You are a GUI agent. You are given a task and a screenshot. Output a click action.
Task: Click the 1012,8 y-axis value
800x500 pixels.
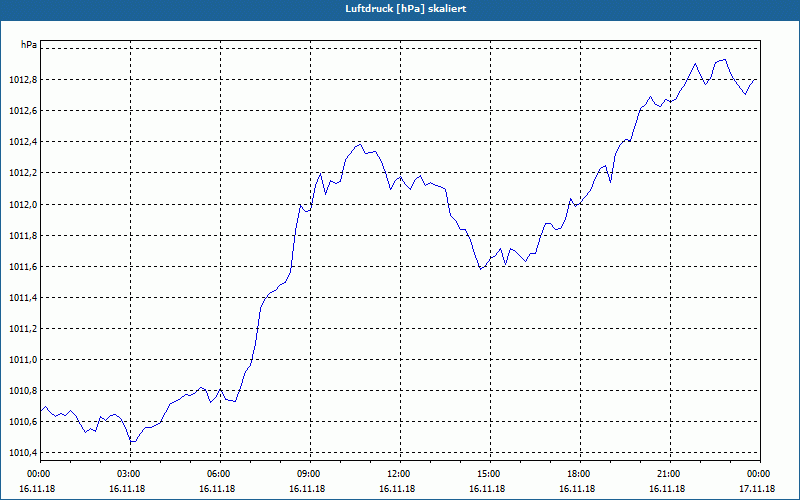tap(23, 80)
